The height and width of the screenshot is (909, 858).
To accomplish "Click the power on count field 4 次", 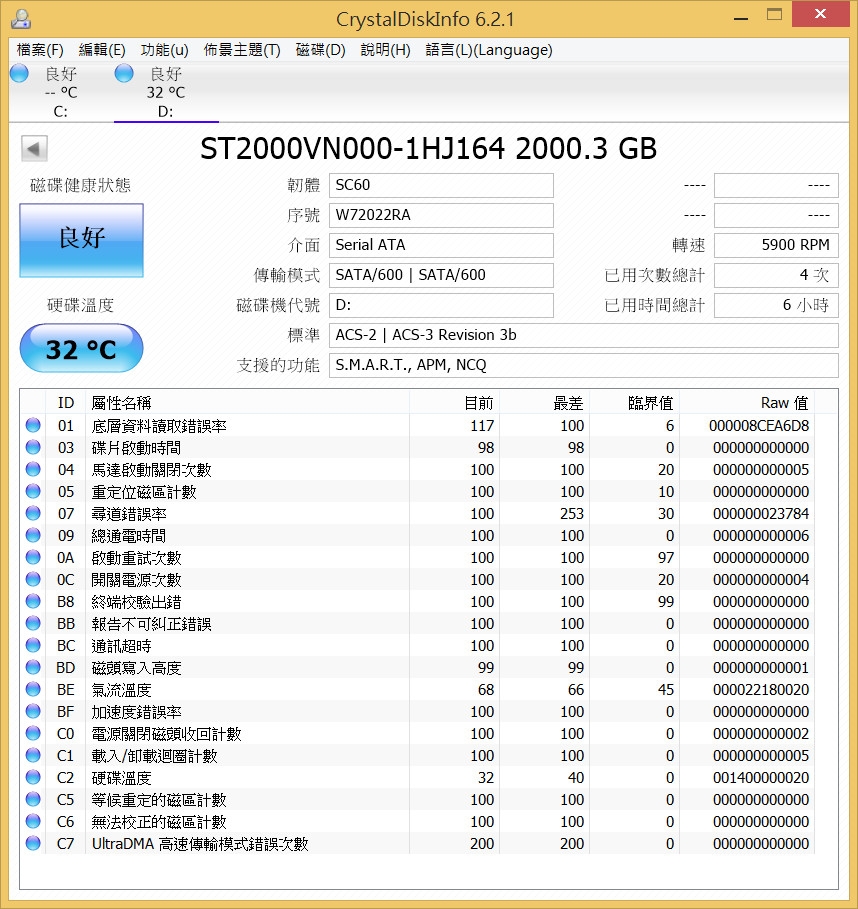I will point(776,275).
